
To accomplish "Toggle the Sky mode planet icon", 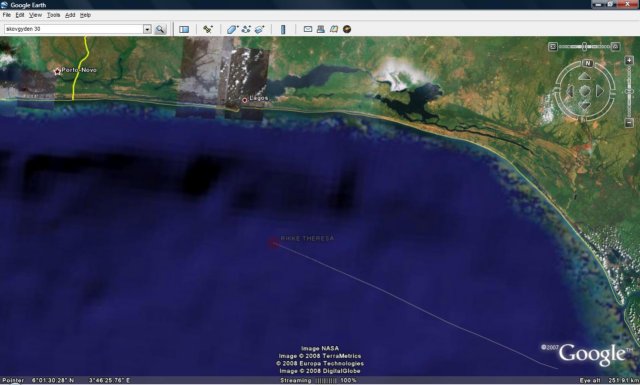I will click(347, 29).
